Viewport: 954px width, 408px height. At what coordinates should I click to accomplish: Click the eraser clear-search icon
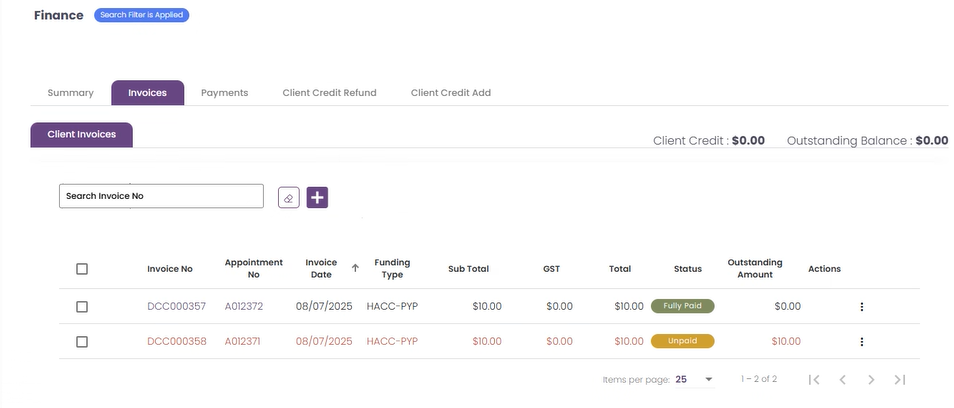coord(288,198)
